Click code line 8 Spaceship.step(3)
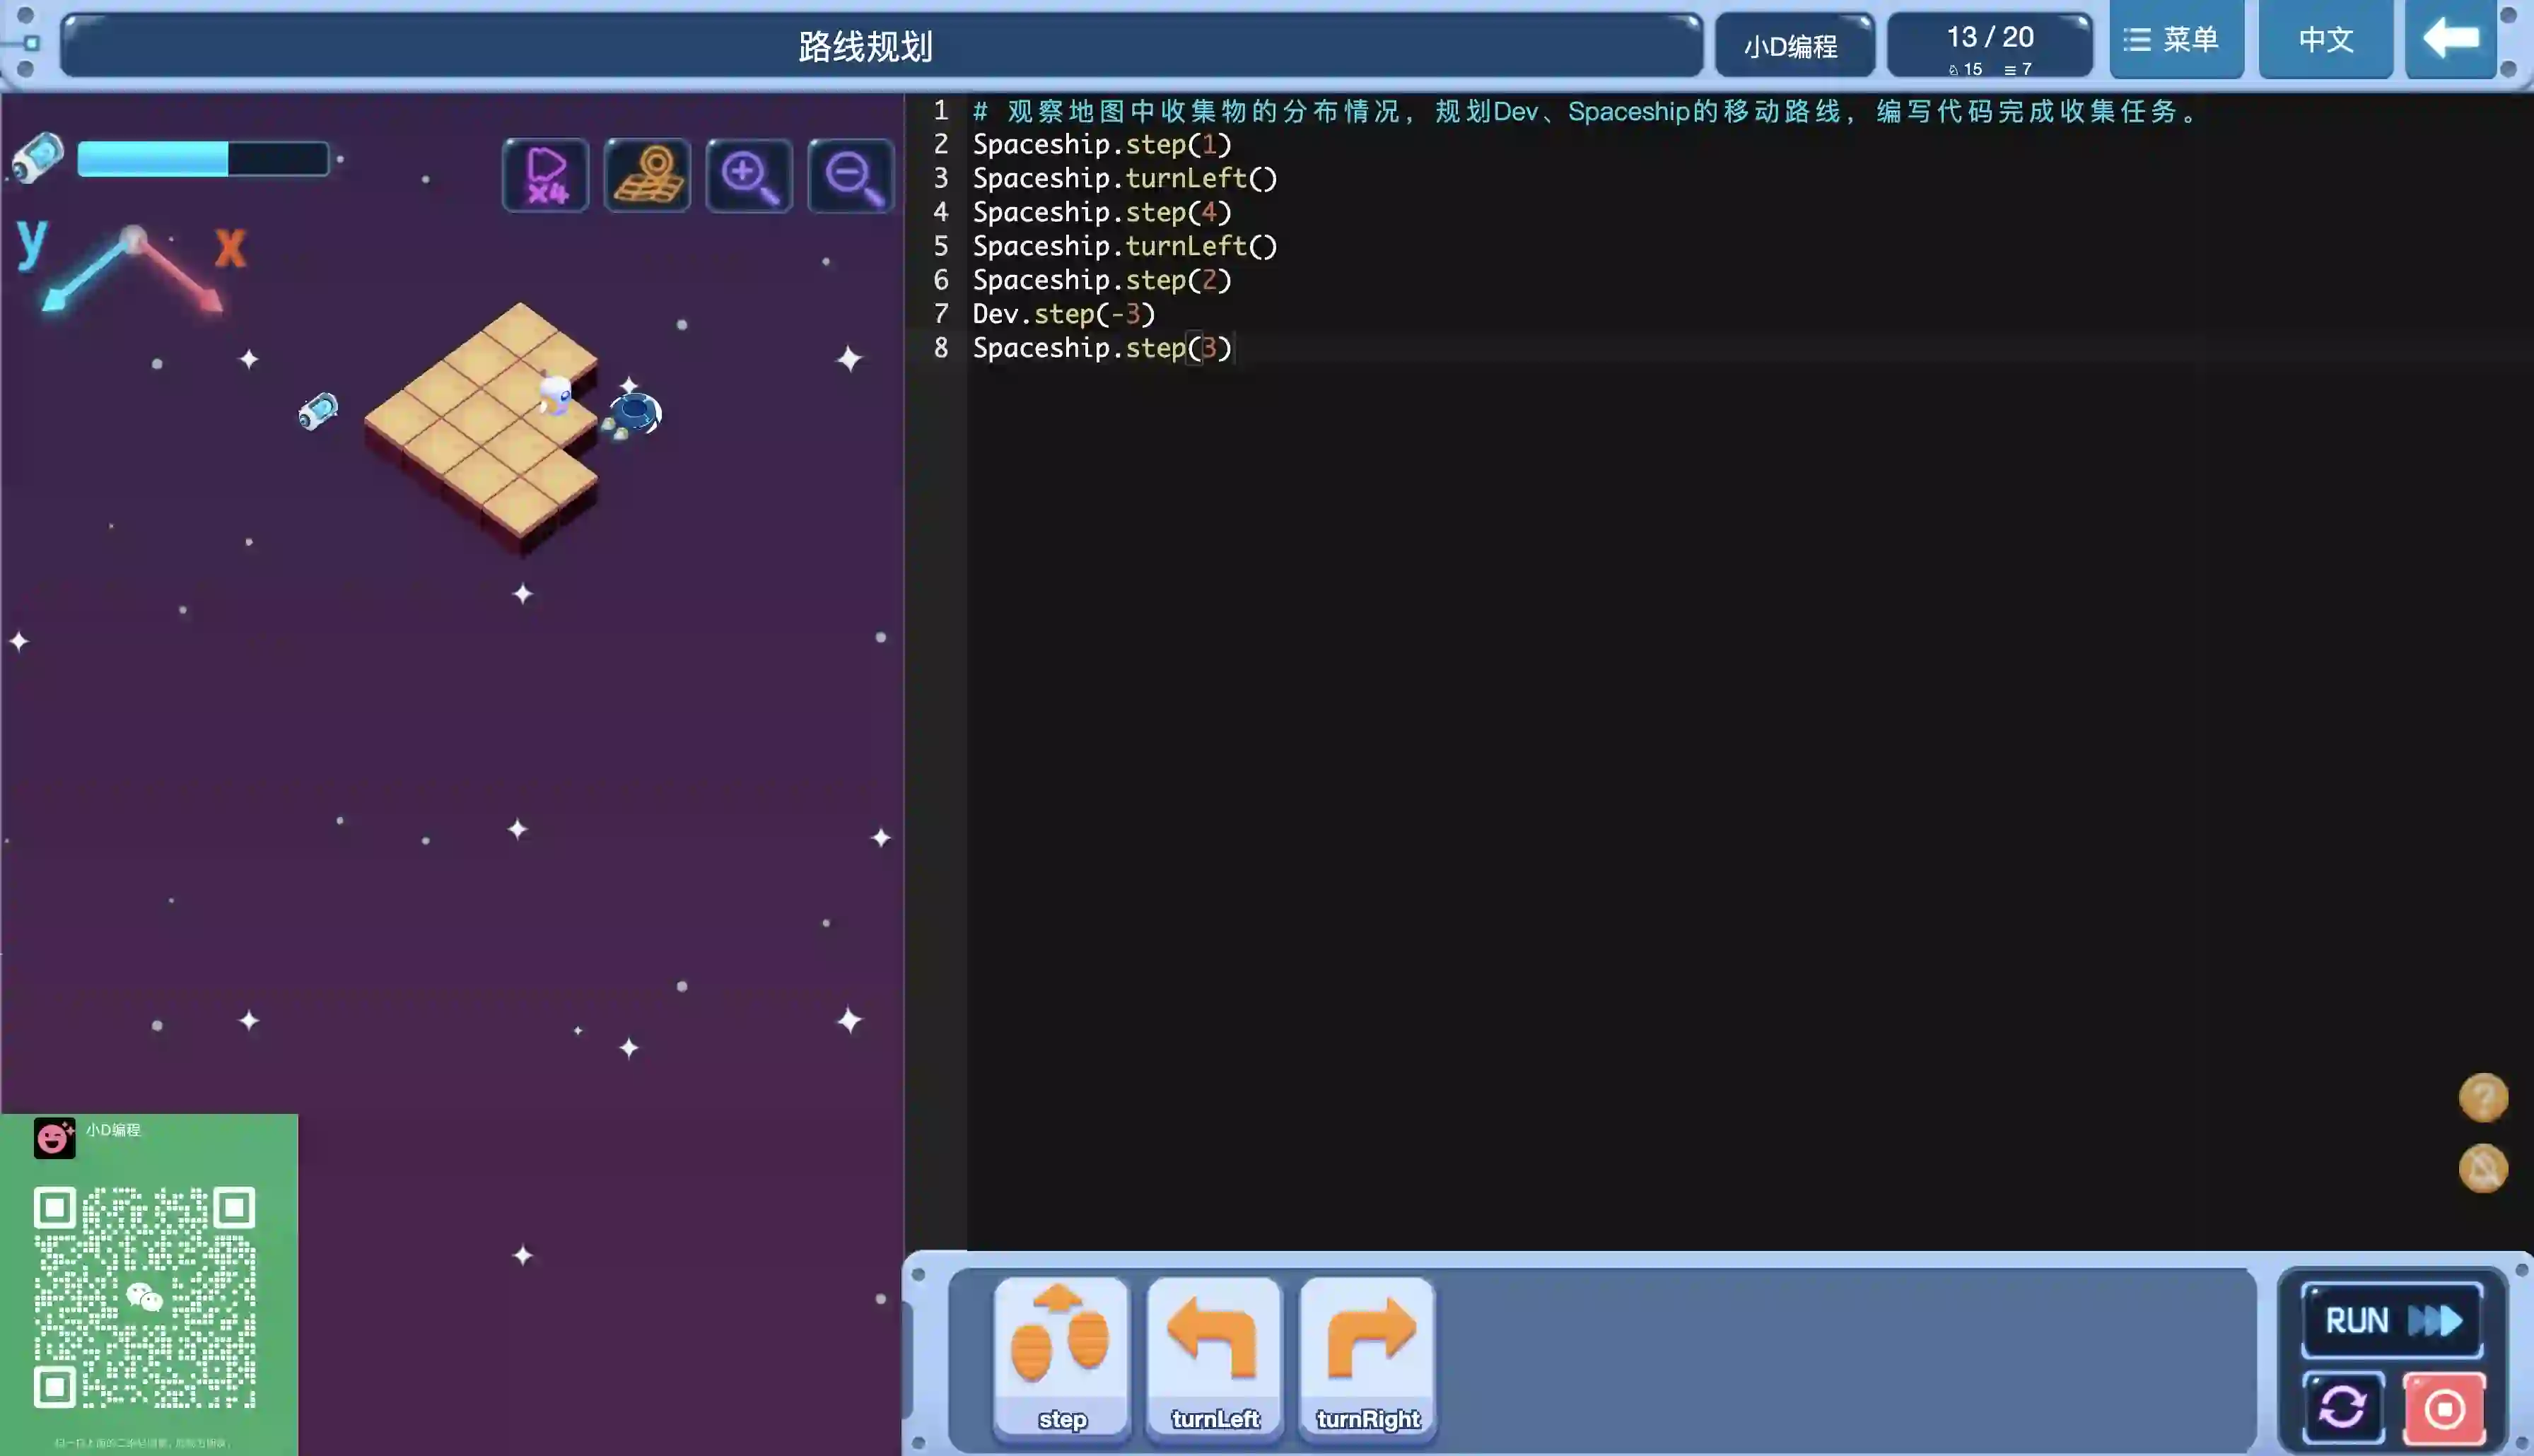Screen dimensions: 2534x1456 (1102, 348)
